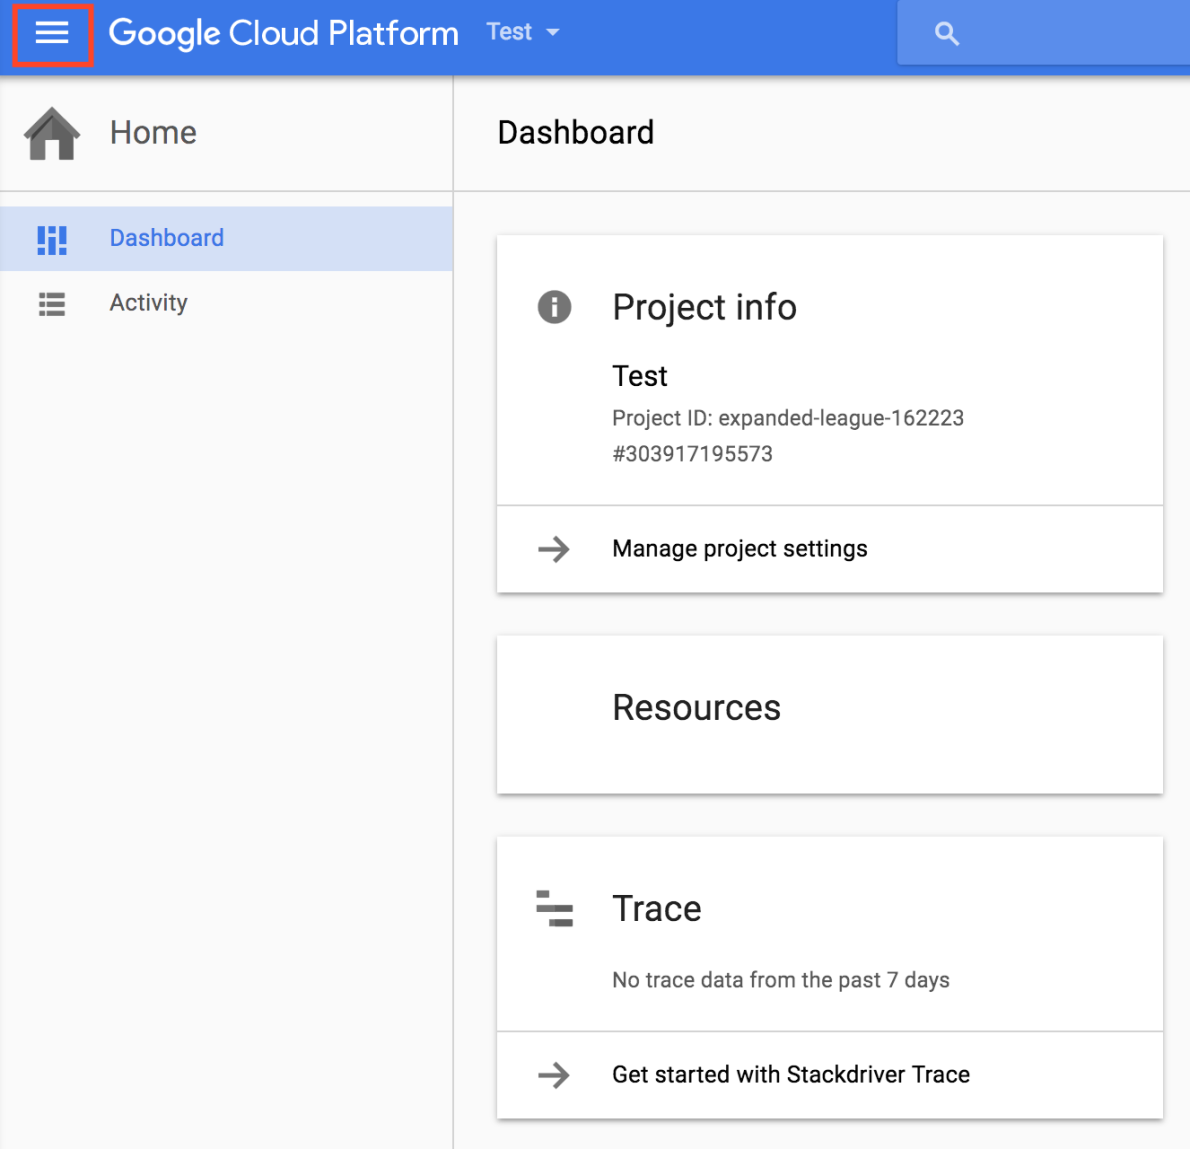Open Dashboard in the sidebar
Image resolution: width=1190 pixels, height=1149 pixels.
pyautogui.click(x=226, y=238)
